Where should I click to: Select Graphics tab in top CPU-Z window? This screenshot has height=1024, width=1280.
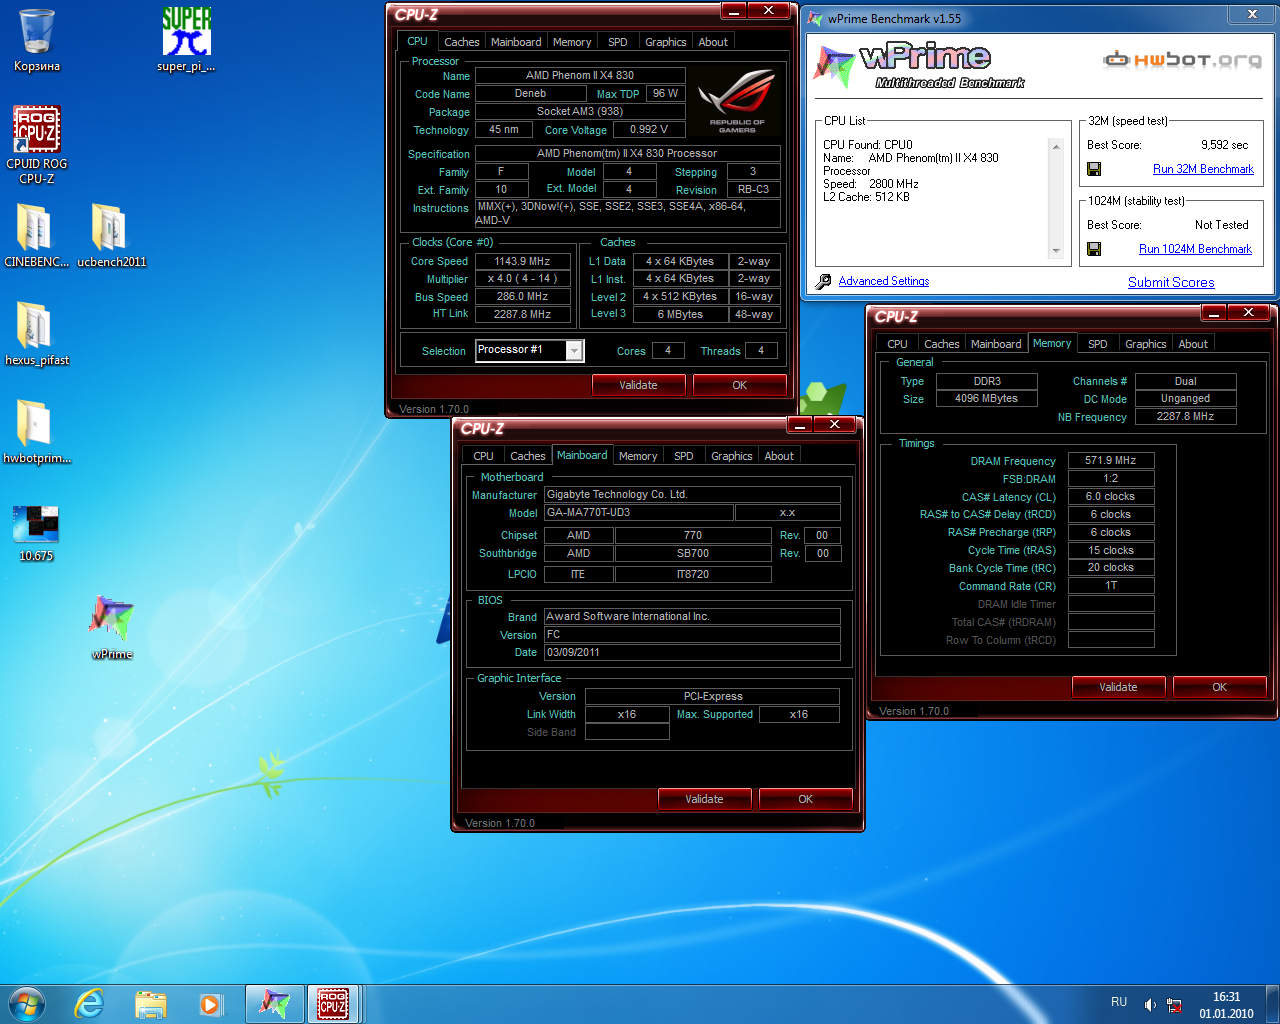coord(666,42)
